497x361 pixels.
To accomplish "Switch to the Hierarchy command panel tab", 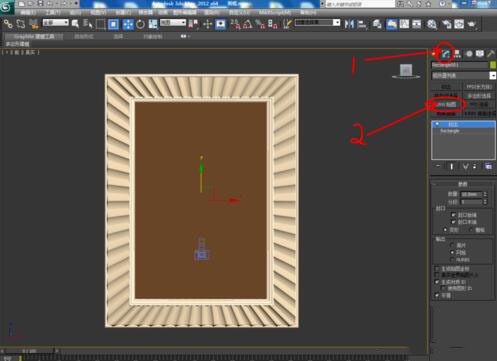I will click(458, 53).
